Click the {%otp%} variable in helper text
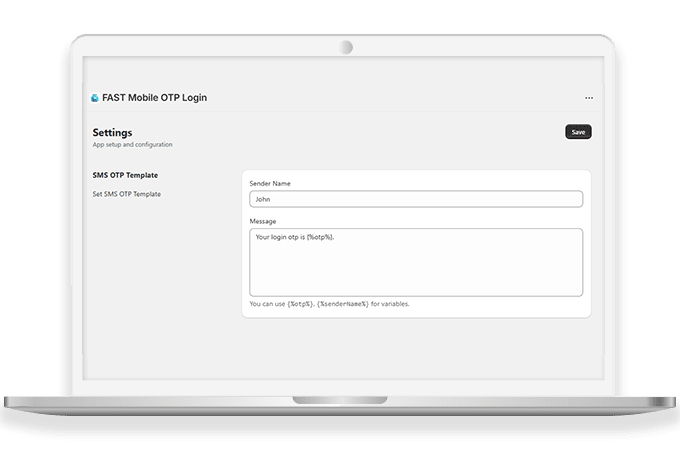 300,303
